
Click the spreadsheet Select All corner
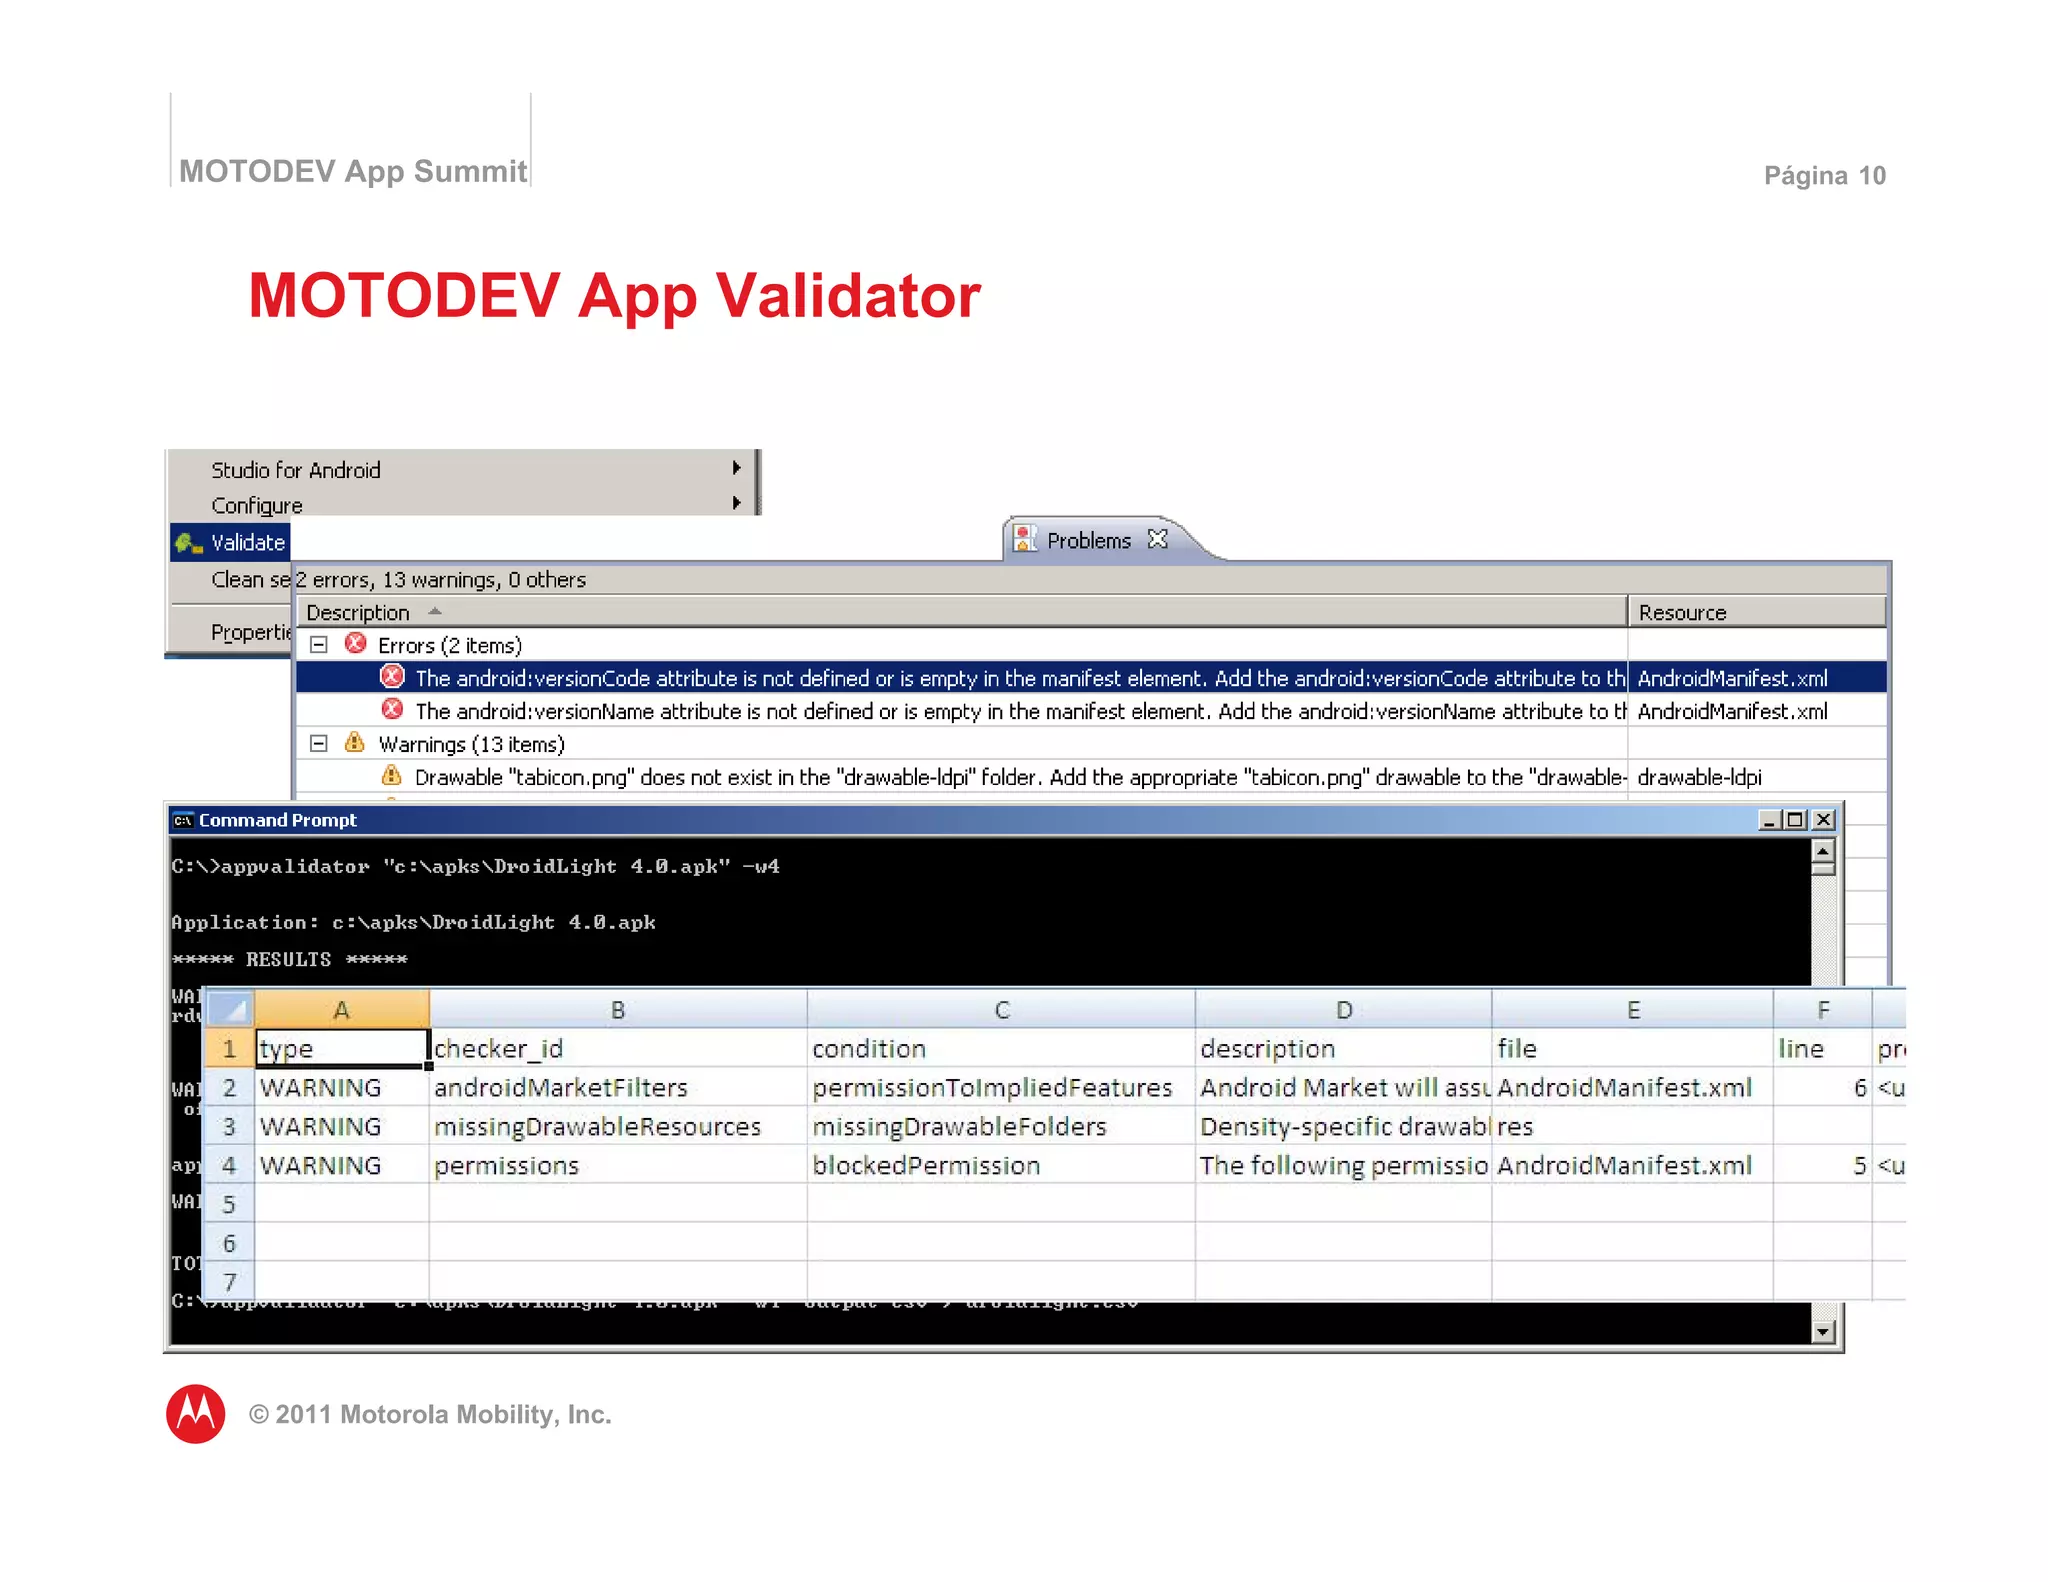(231, 1009)
